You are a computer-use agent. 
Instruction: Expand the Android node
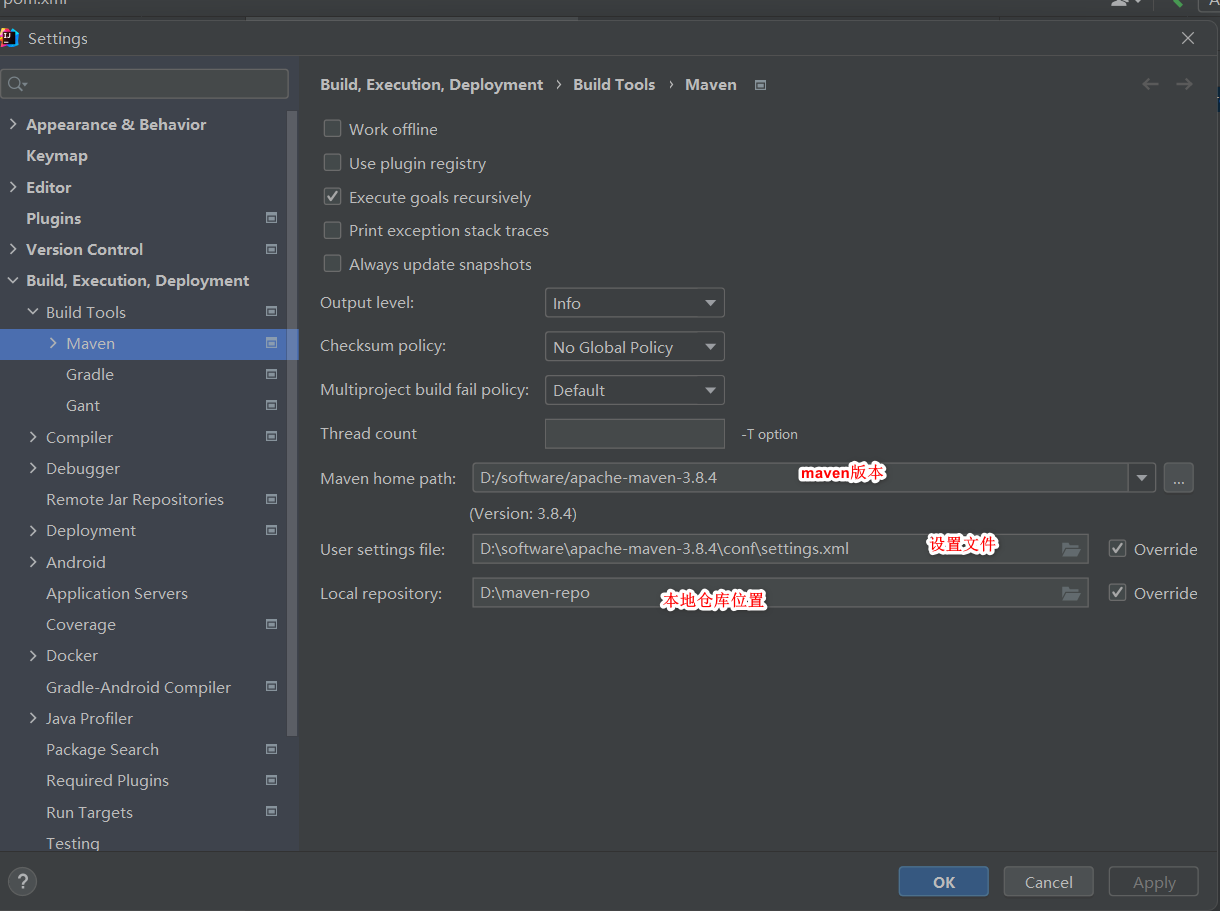33,562
